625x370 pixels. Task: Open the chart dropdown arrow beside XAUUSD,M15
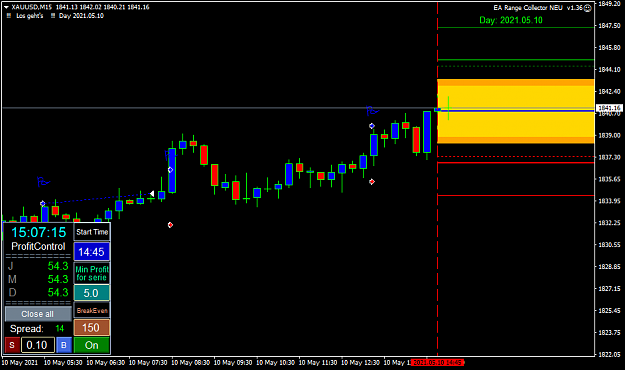(6, 7)
